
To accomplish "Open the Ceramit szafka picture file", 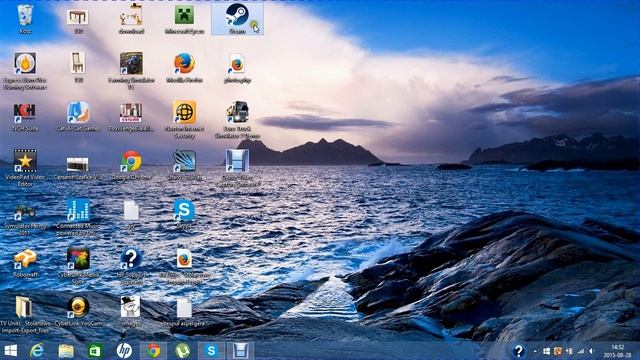I will coord(78,164).
